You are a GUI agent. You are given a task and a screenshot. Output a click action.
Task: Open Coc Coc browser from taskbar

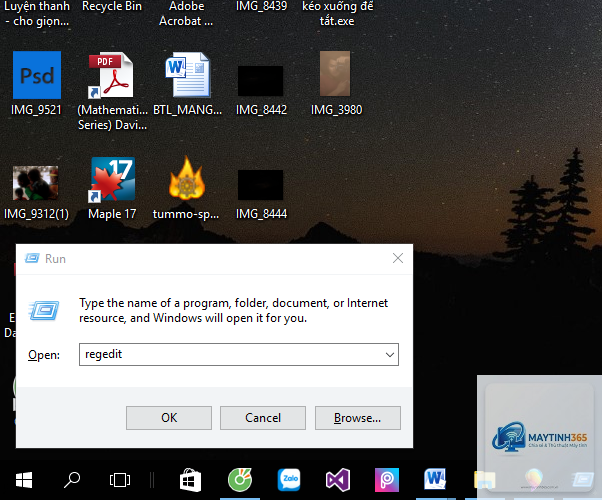[240, 480]
